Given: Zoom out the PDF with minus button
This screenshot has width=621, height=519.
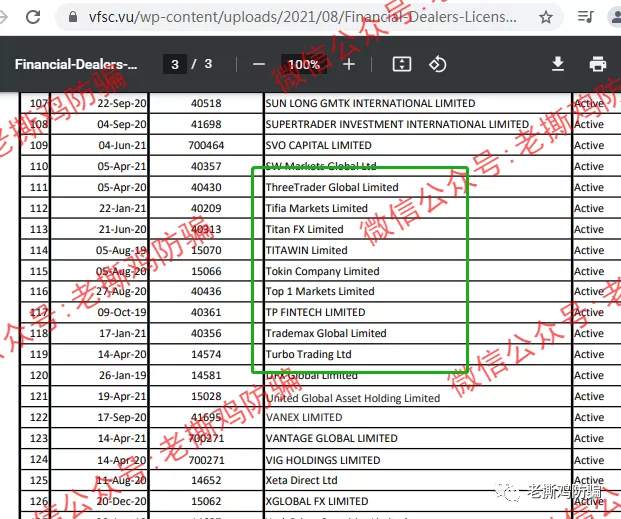Looking at the screenshot, I should [259, 64].
